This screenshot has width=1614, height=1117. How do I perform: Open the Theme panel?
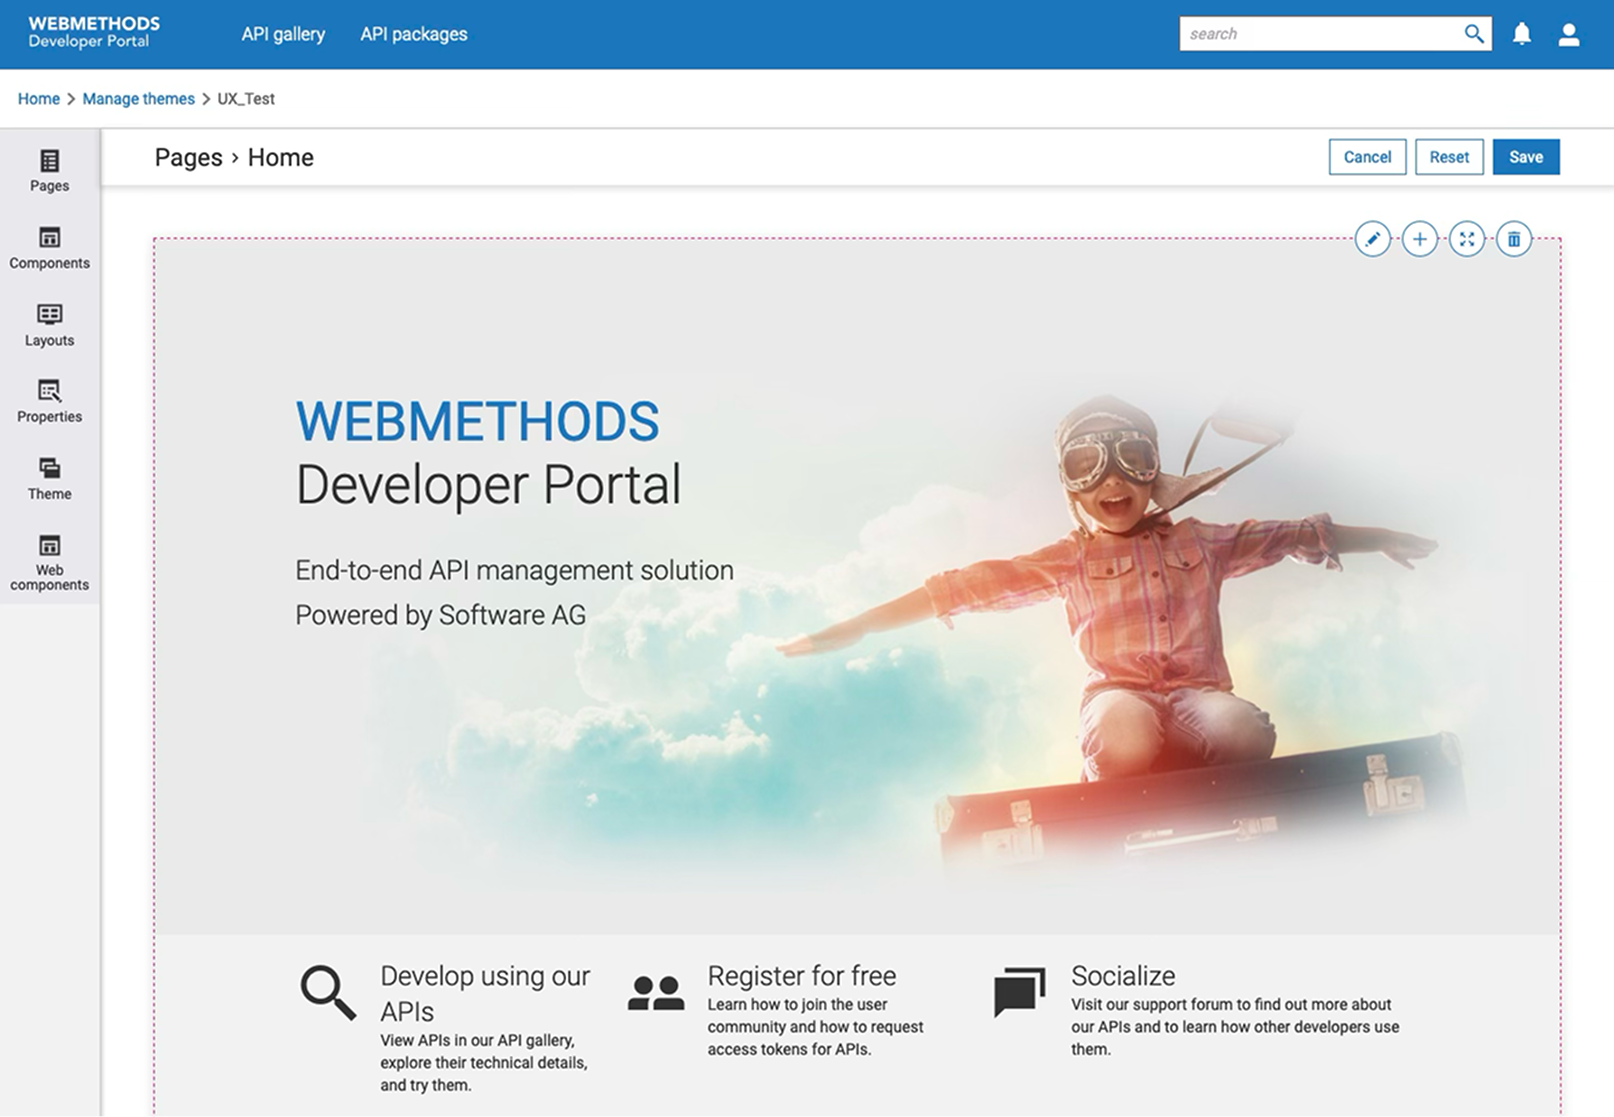[49, 479]
